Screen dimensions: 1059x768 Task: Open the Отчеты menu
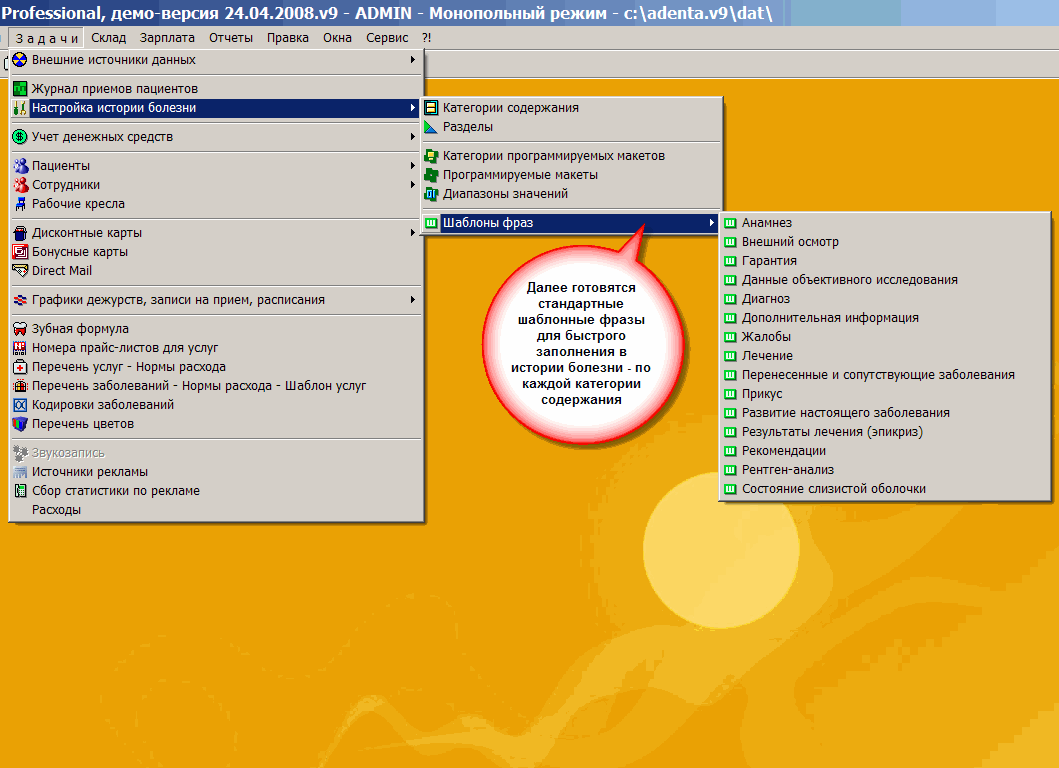(230, 38)
